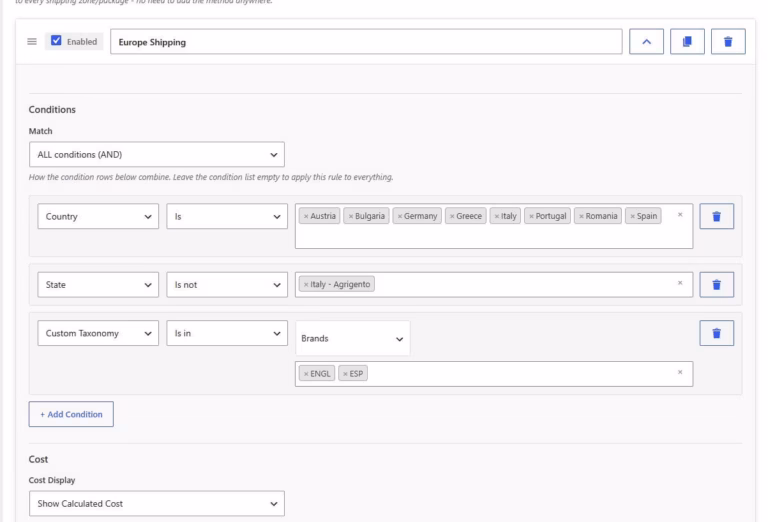Remove the Bulgaria tag
The height and width of the screenshot is (522, 768).
[x=351, y=216]
